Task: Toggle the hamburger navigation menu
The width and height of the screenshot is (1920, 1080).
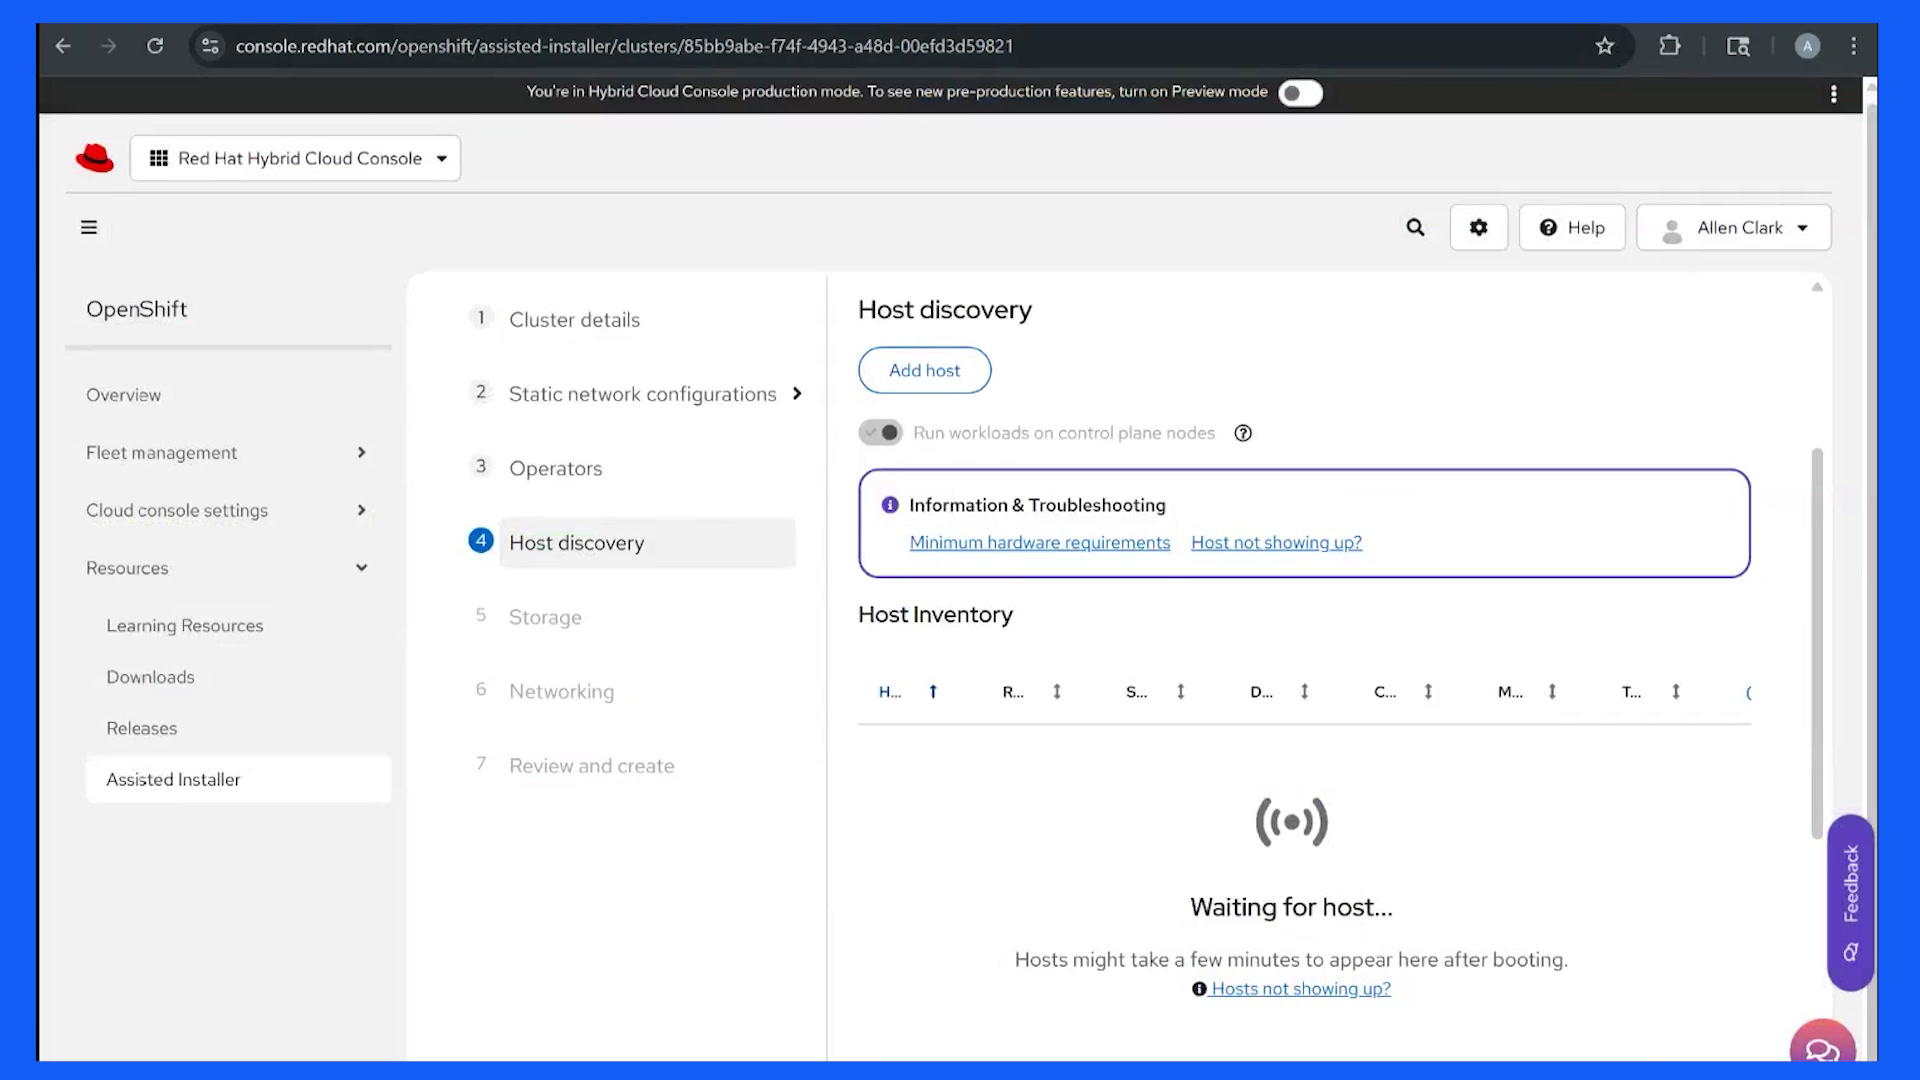Action: (89, 228)
